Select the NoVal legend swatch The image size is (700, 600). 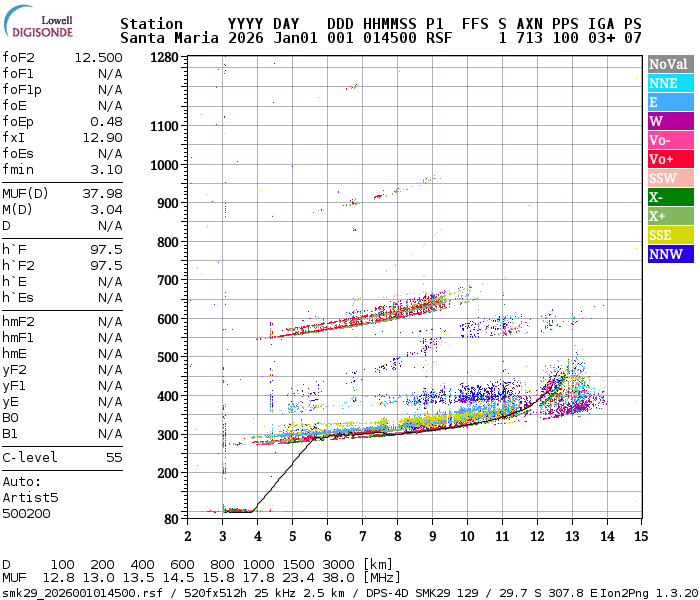(671, 64)
